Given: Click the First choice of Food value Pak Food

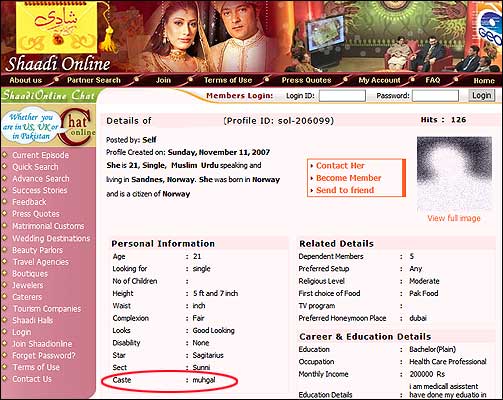Looking at the screenshot, I should point(423,293).
